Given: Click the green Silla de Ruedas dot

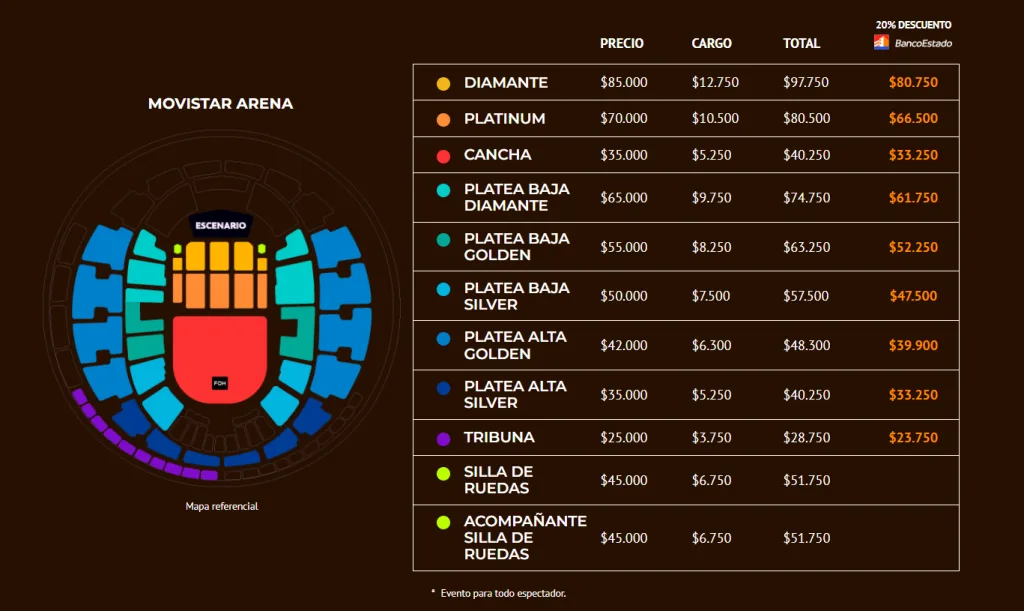Looking at the screenshot, I should tap(443, 474).
